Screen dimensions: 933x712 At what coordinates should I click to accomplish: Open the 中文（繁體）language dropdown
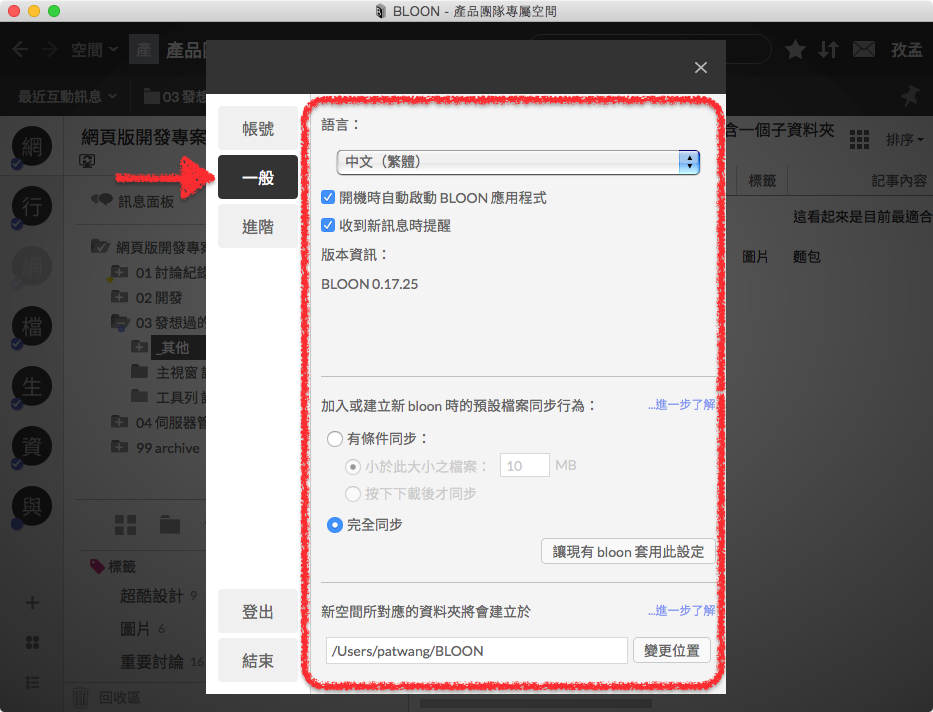[x=518, y=162]
